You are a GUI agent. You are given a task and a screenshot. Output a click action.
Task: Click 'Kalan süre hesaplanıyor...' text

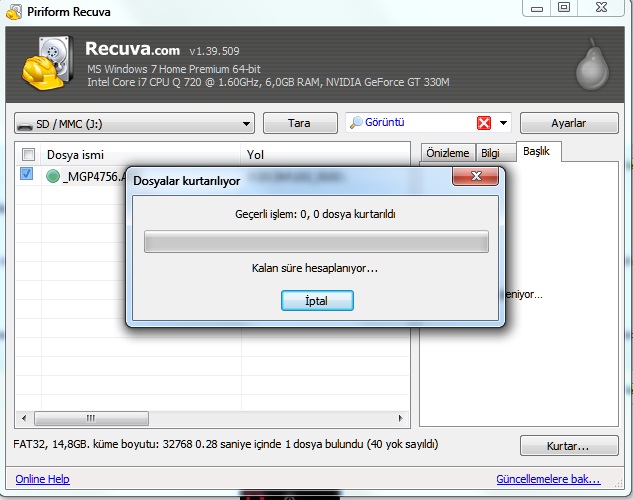pyautogui.click(x=315, y=268)
